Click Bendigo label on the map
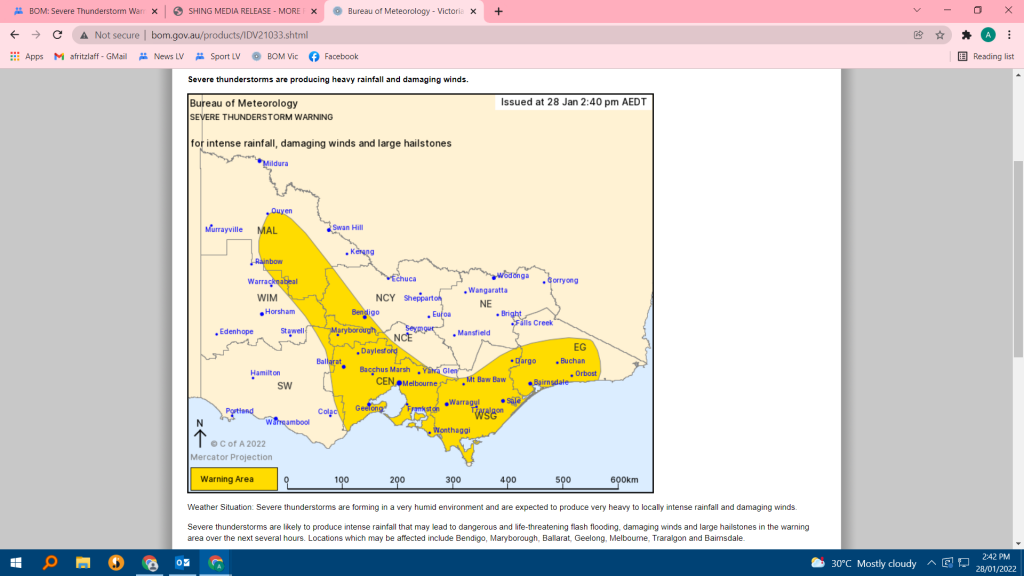1024x576 pixels. 365,312
